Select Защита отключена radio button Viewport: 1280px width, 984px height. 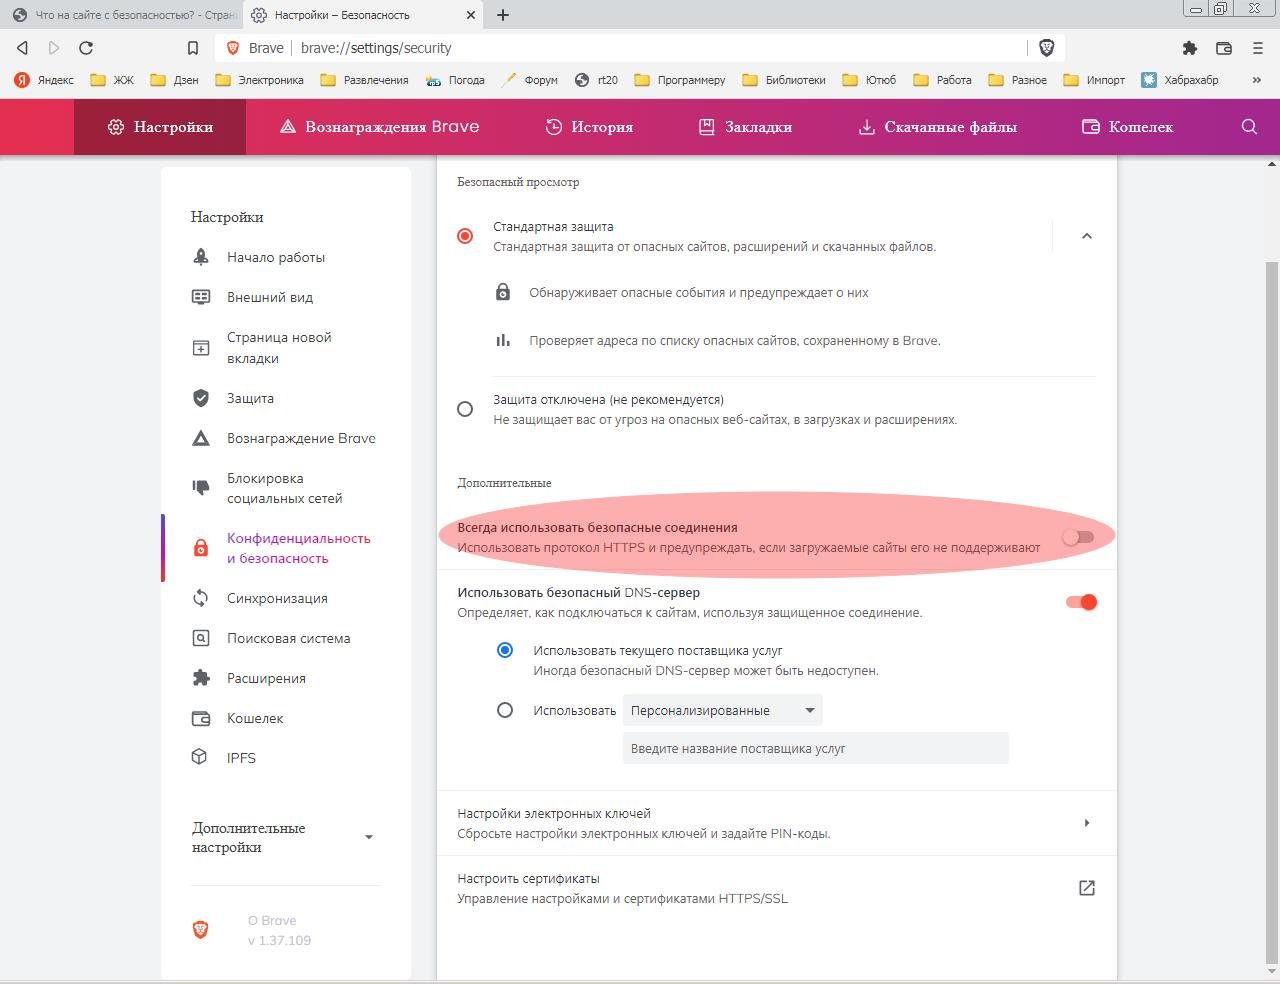(x=465, y=409)
